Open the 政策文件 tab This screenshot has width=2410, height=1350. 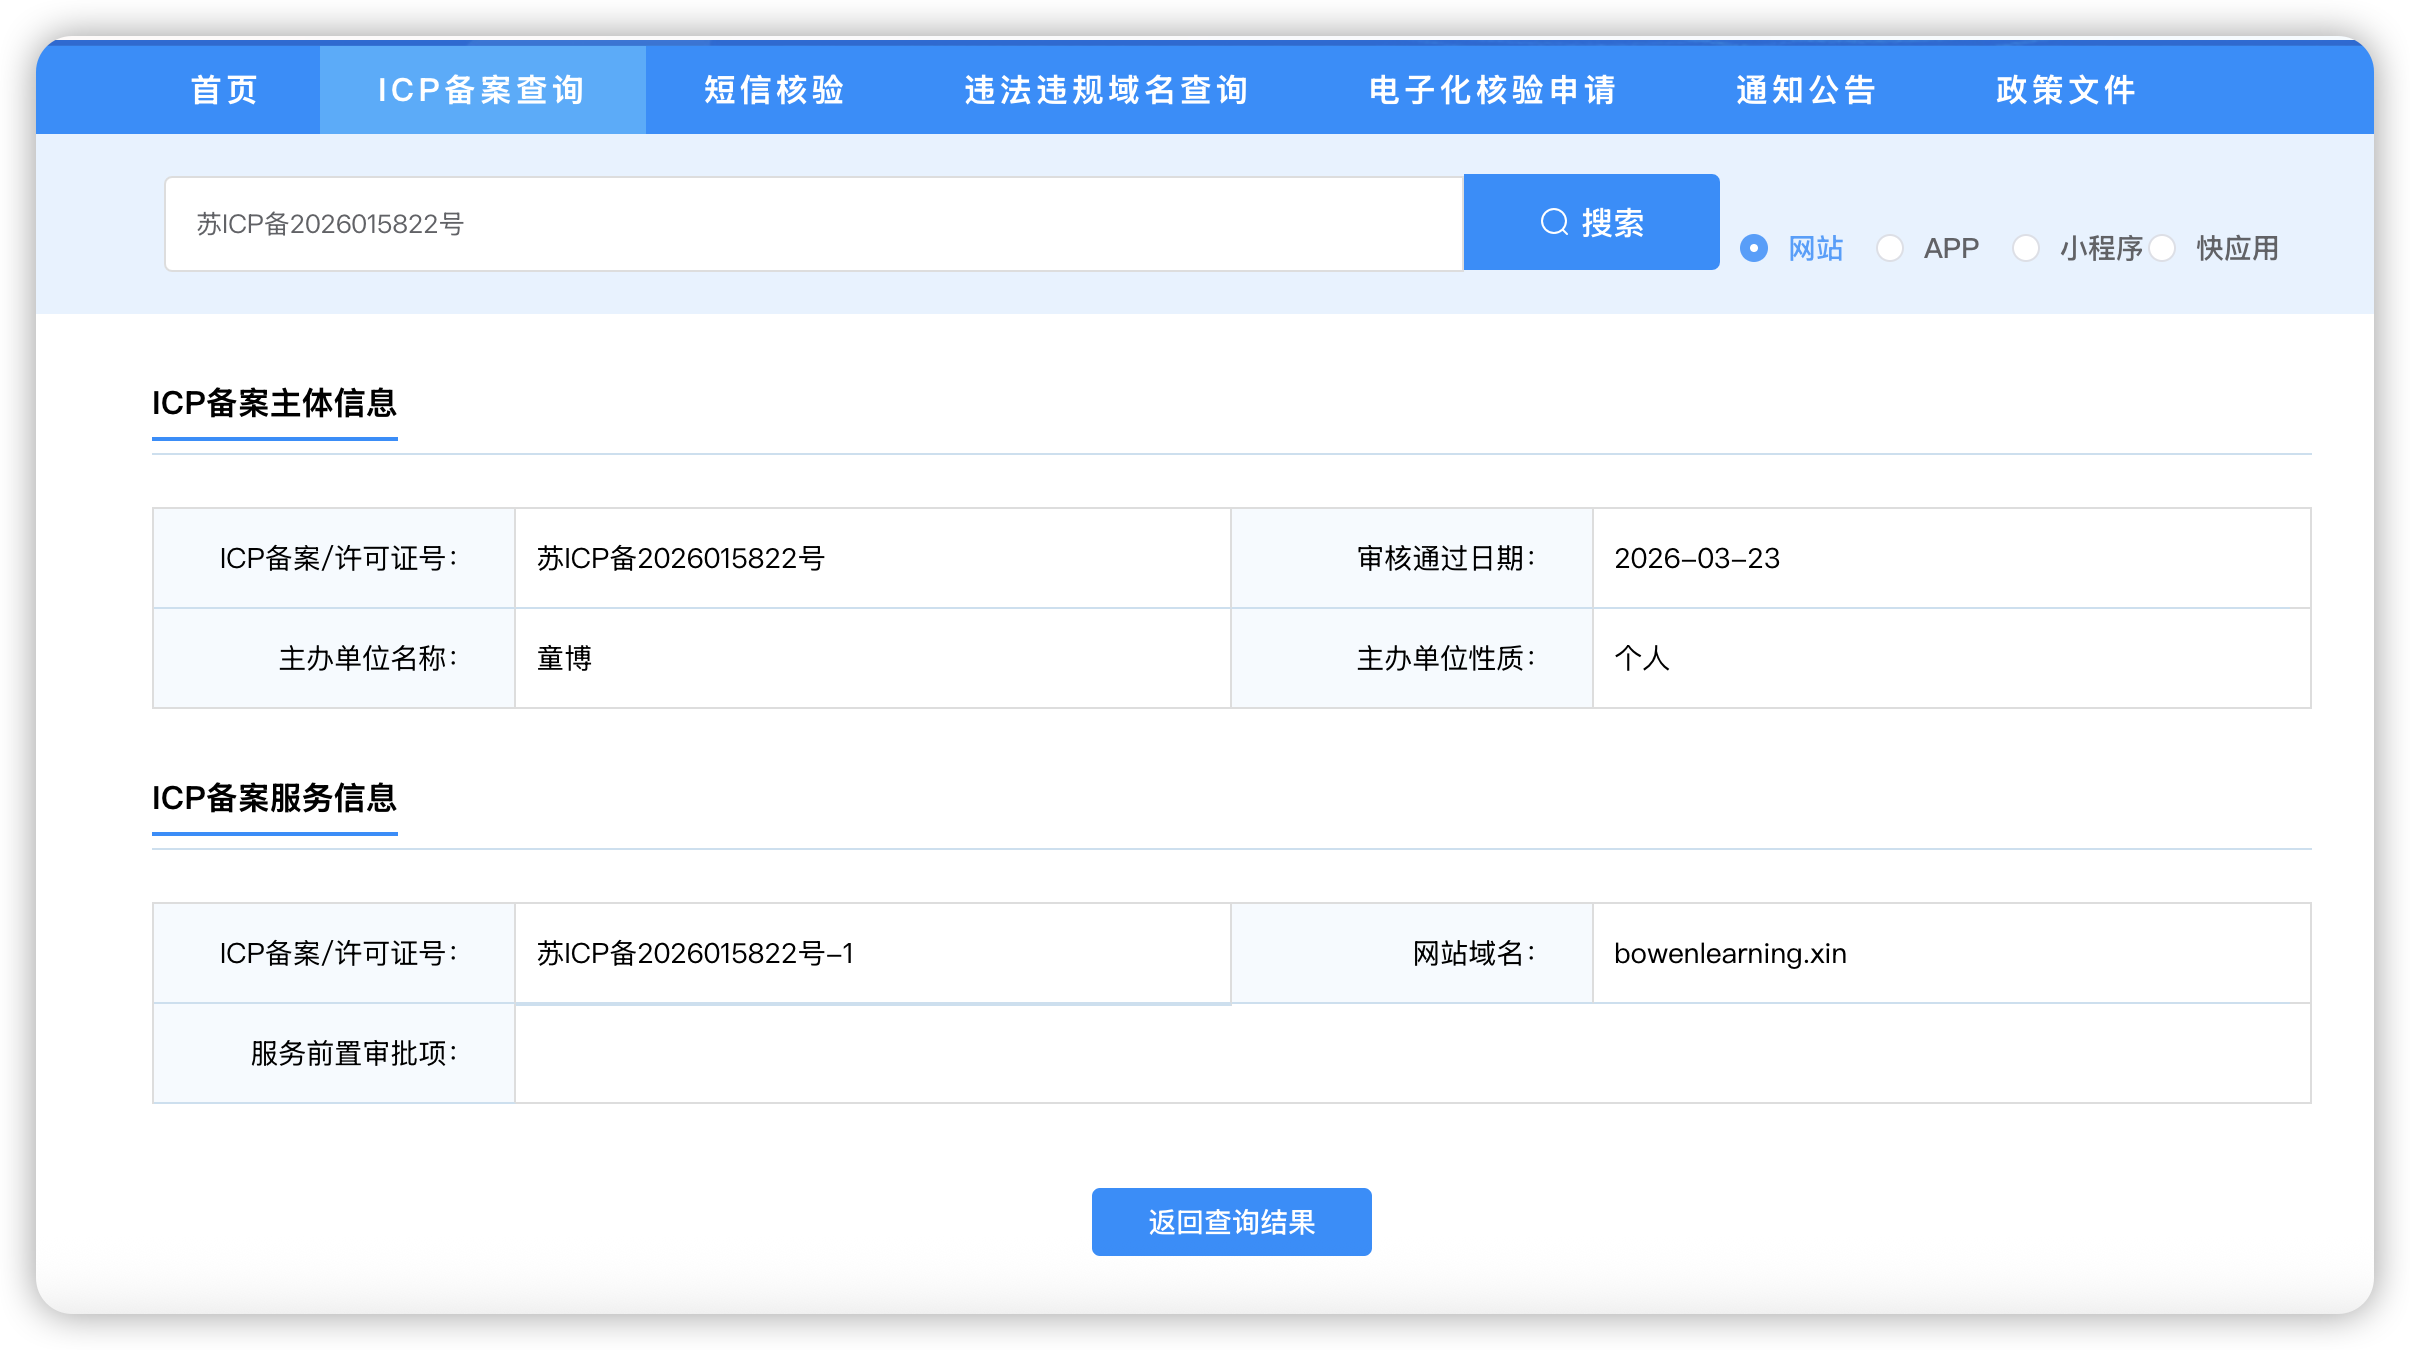[x=2067, y=90]
